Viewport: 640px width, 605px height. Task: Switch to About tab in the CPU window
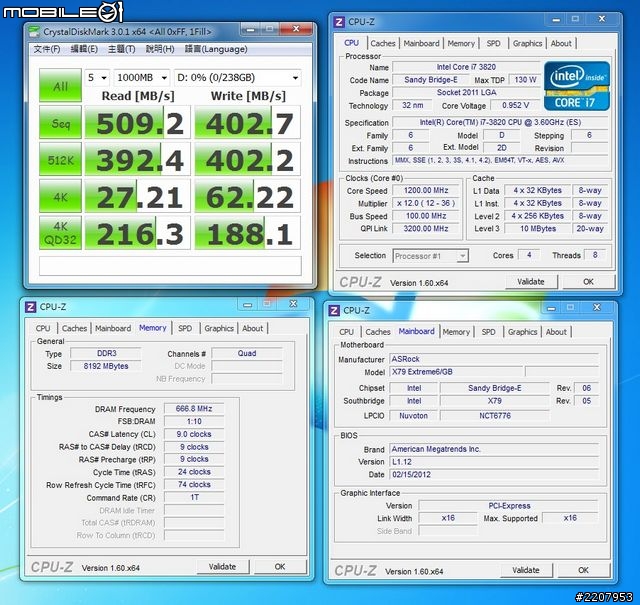[561, 43]
